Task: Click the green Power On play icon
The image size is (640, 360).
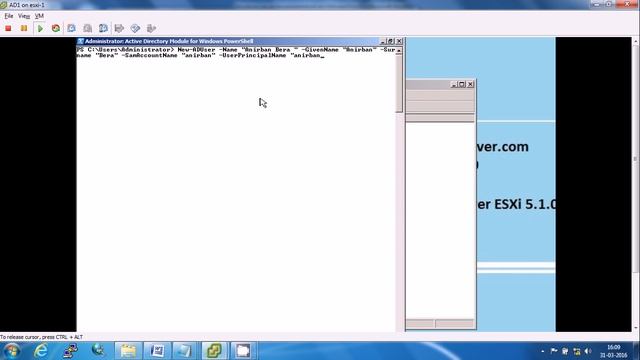Action: 40,28
